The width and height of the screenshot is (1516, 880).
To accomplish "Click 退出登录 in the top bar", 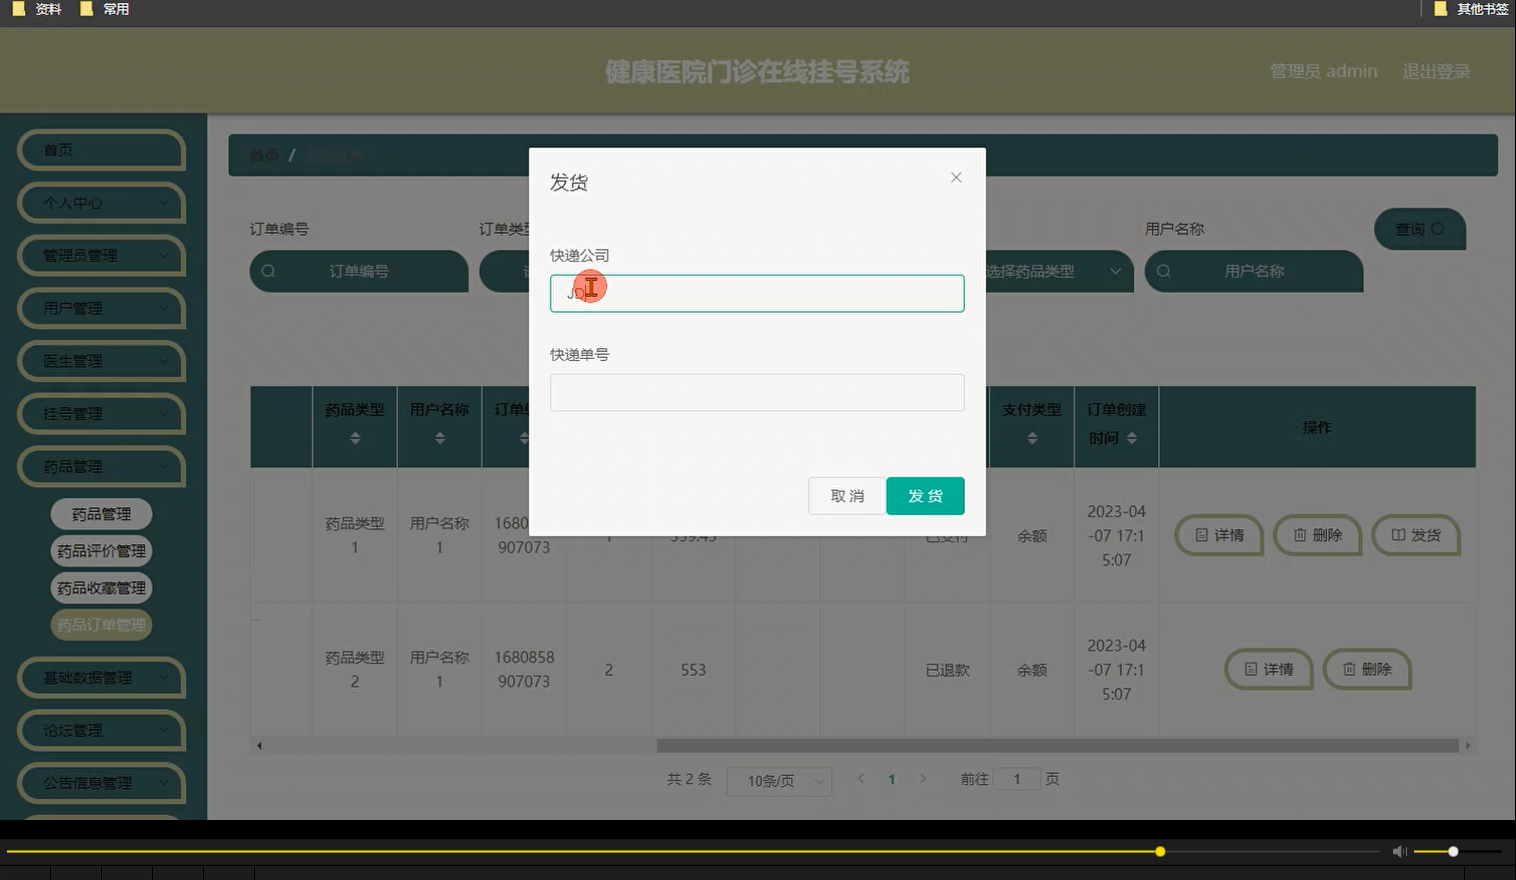I will (1436, 70).
